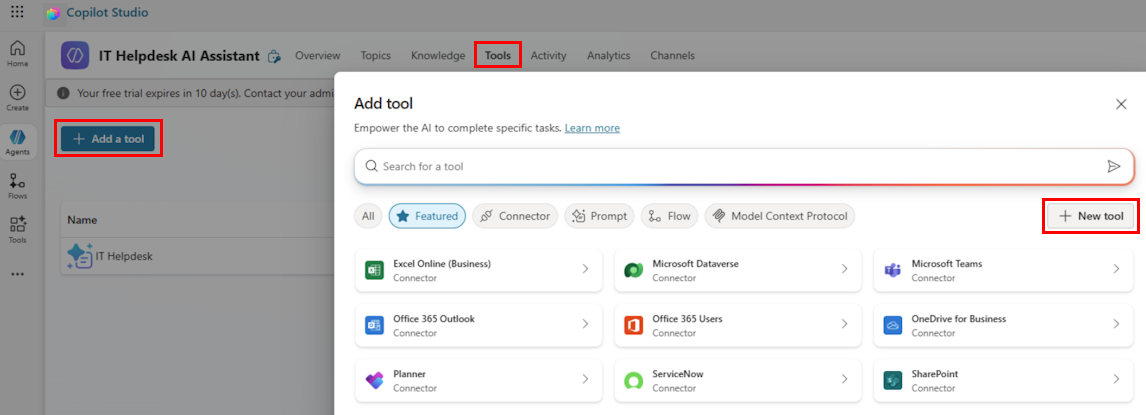Switch to the Overview tab
Screen dimensions: 1146x415
[x=317, y=56]
